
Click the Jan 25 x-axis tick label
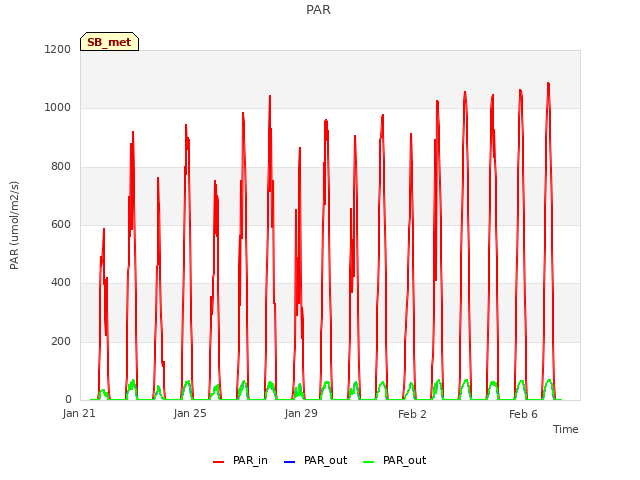point(190,414)
